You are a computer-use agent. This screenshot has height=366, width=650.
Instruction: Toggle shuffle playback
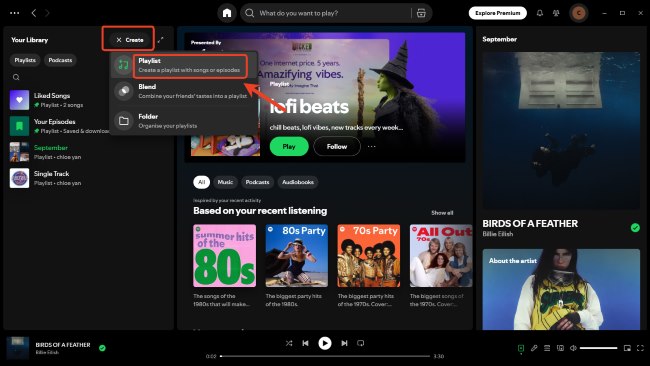click(289, 343)
